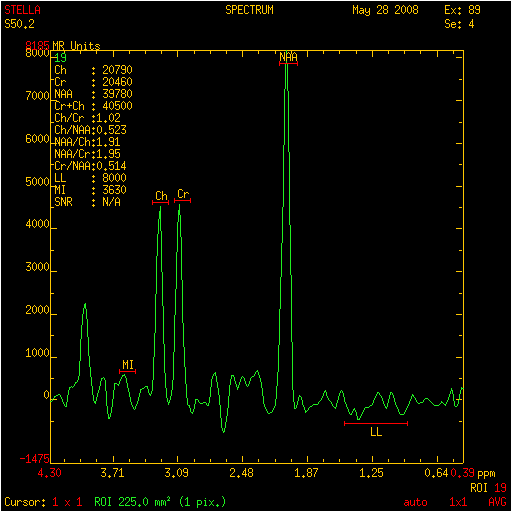Select the Ch peak range marker
Viewport: 512px width, 512px height.
click(160, 202)
